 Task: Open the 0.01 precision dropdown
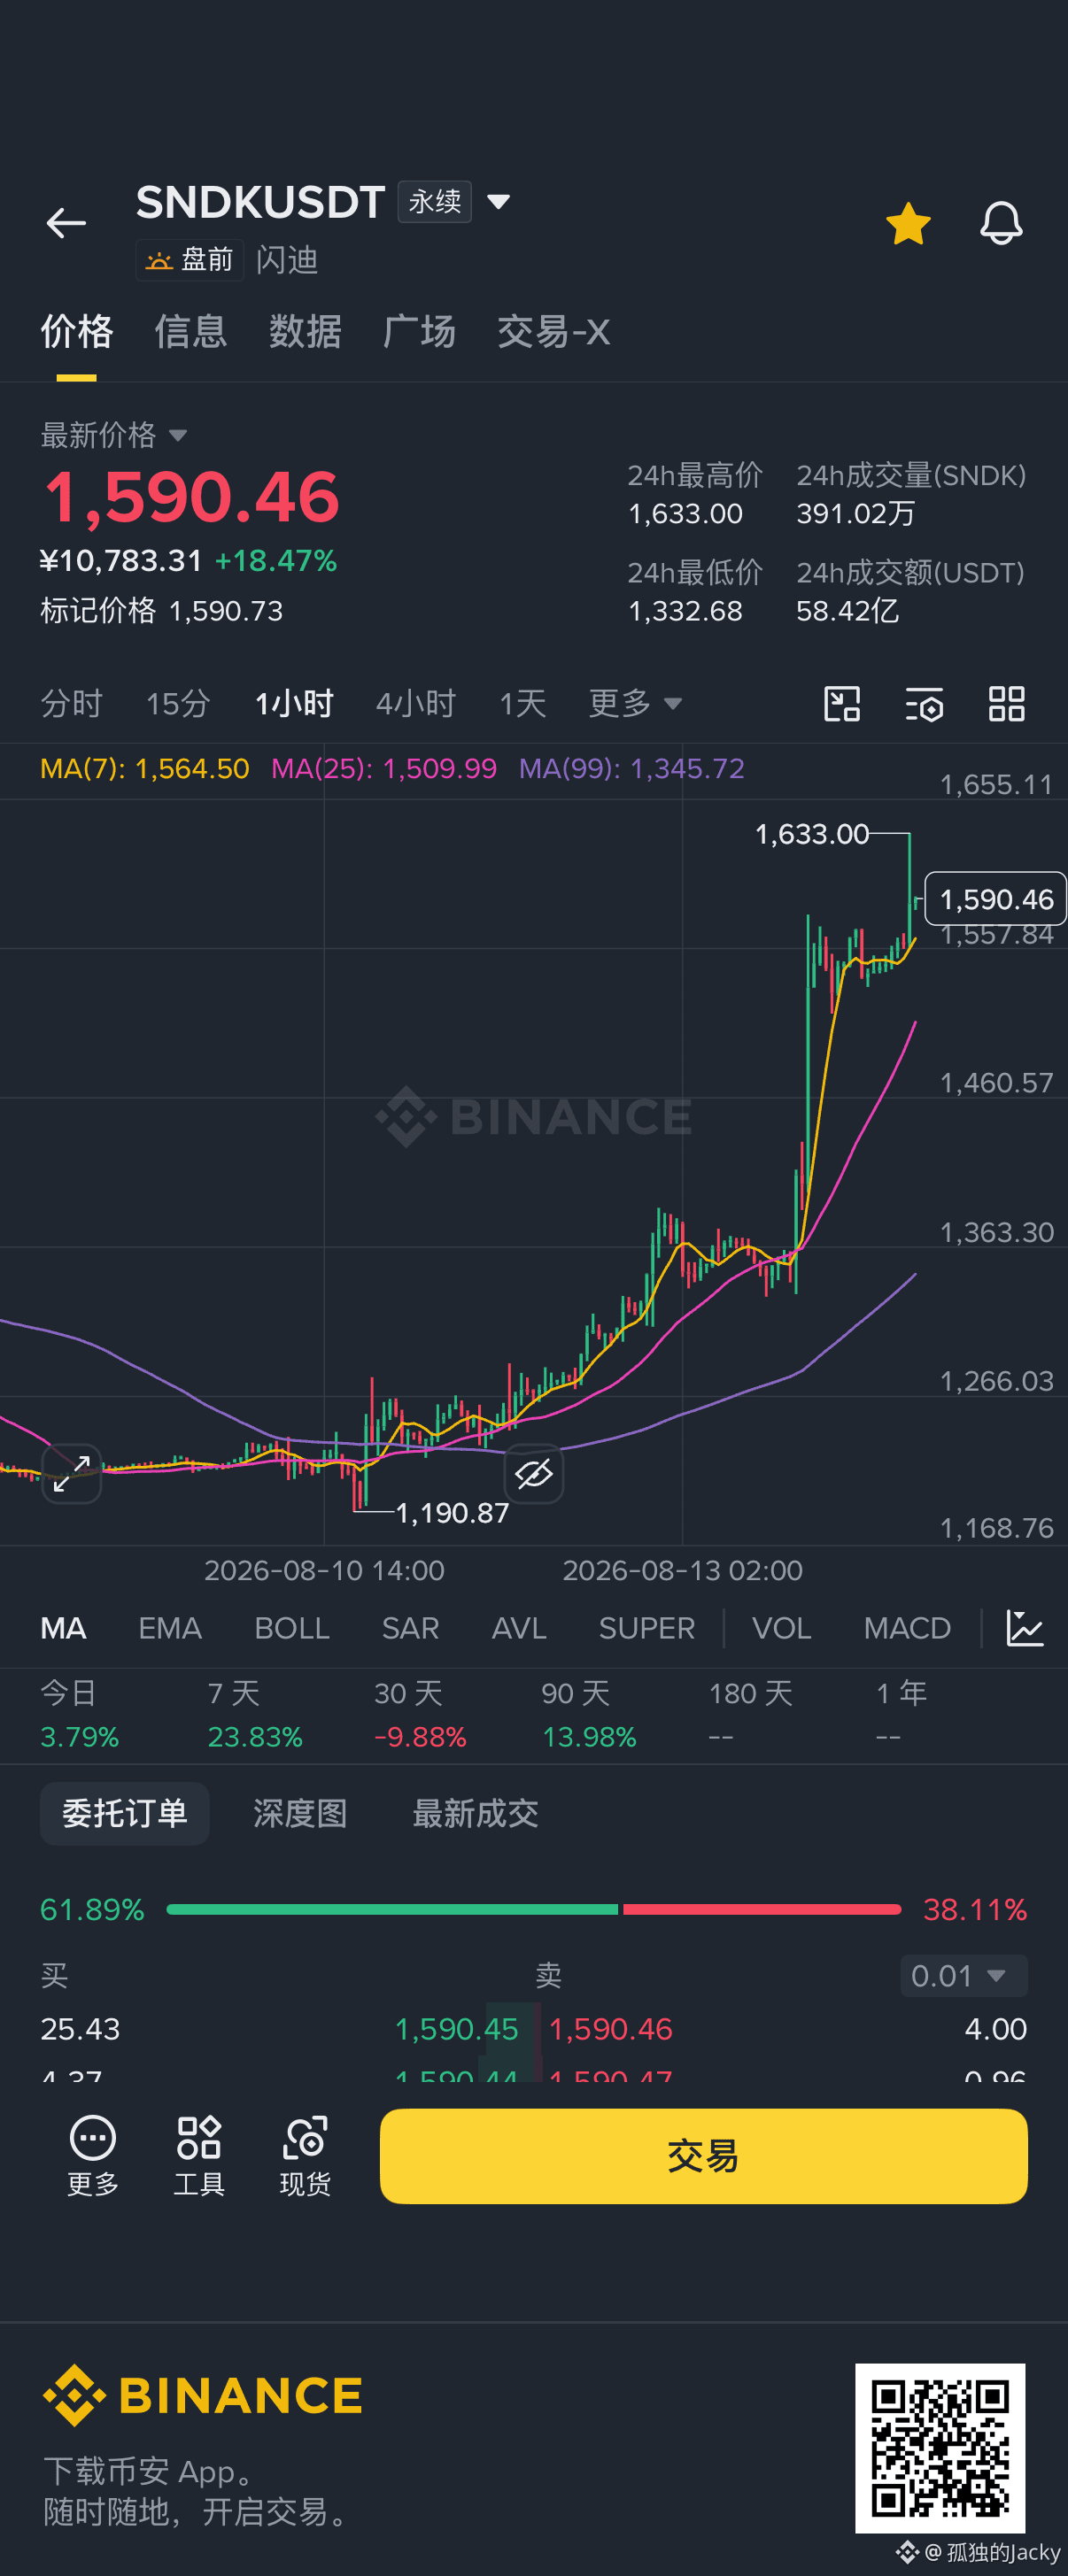[x=964, y=1976]
